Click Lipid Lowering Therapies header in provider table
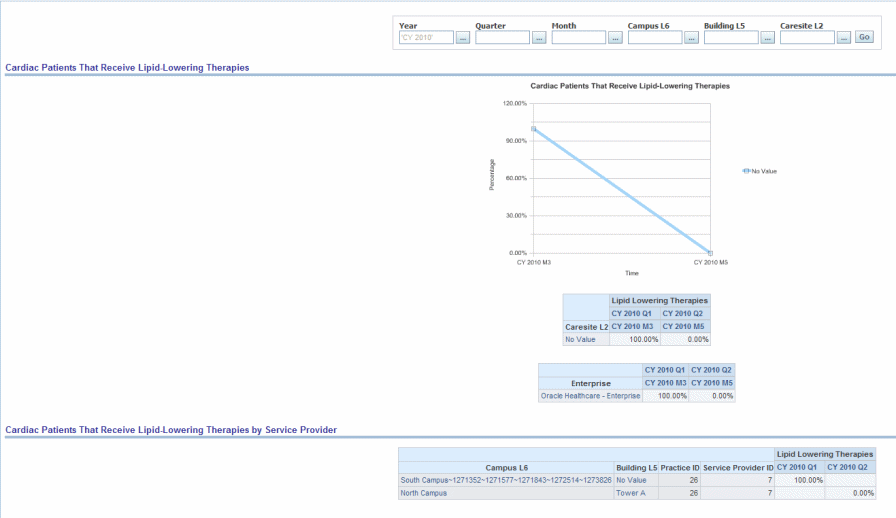Viewport: 896px width, 518px height. tap(825, 454)
